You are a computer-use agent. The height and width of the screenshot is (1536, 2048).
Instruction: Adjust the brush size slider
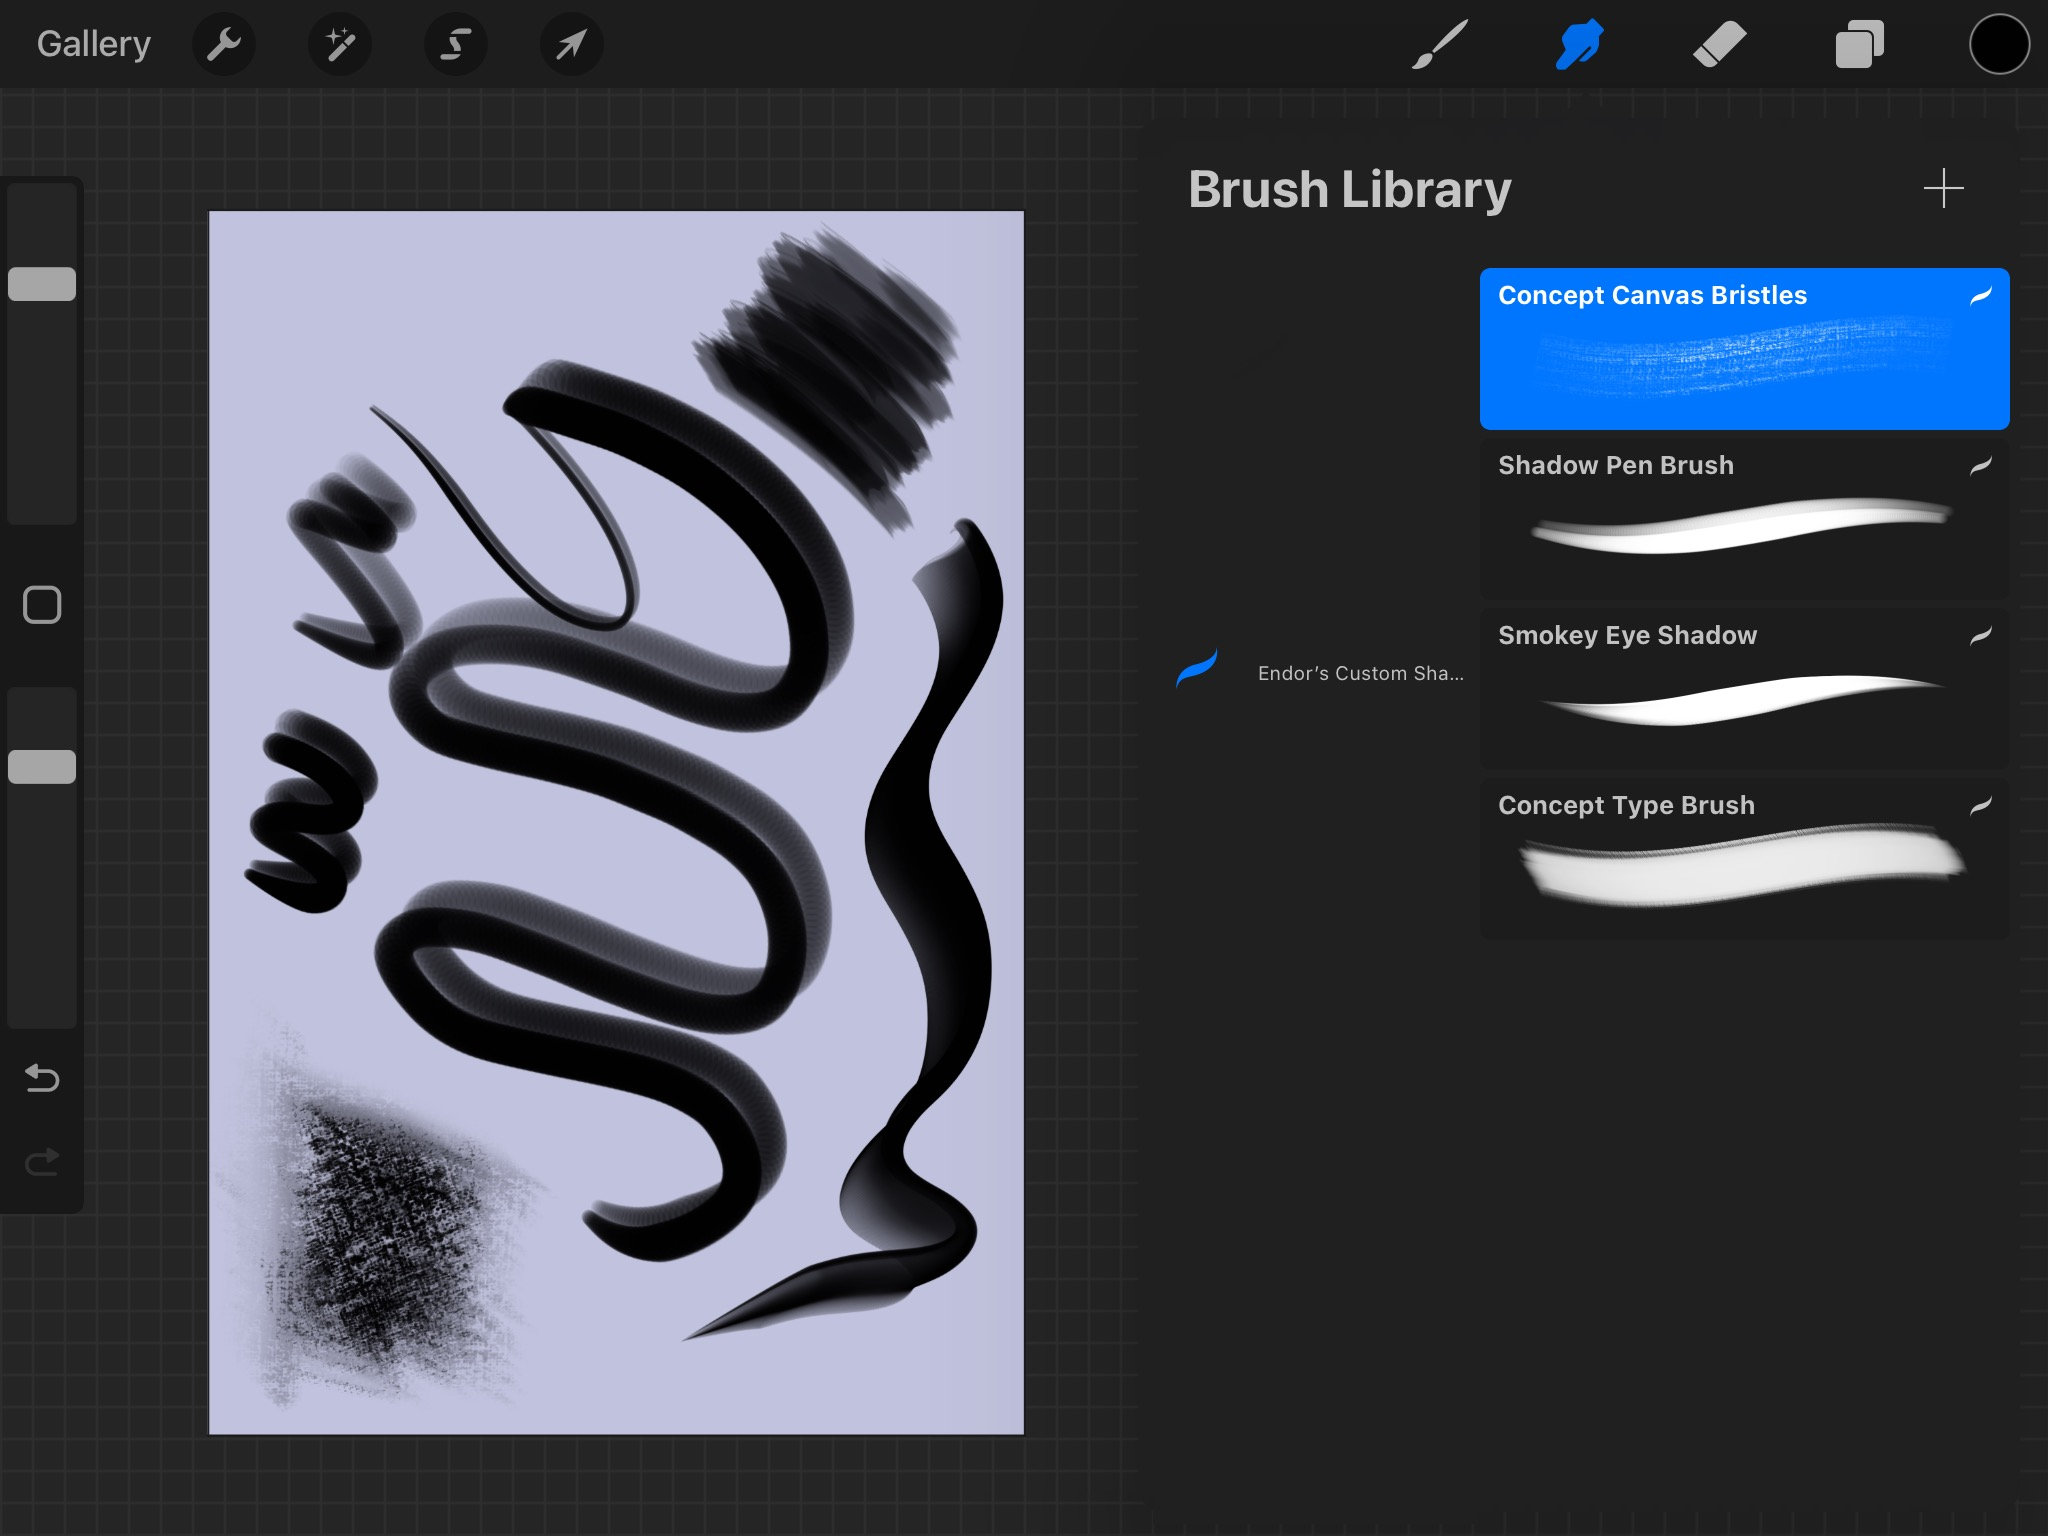point(41,283)
